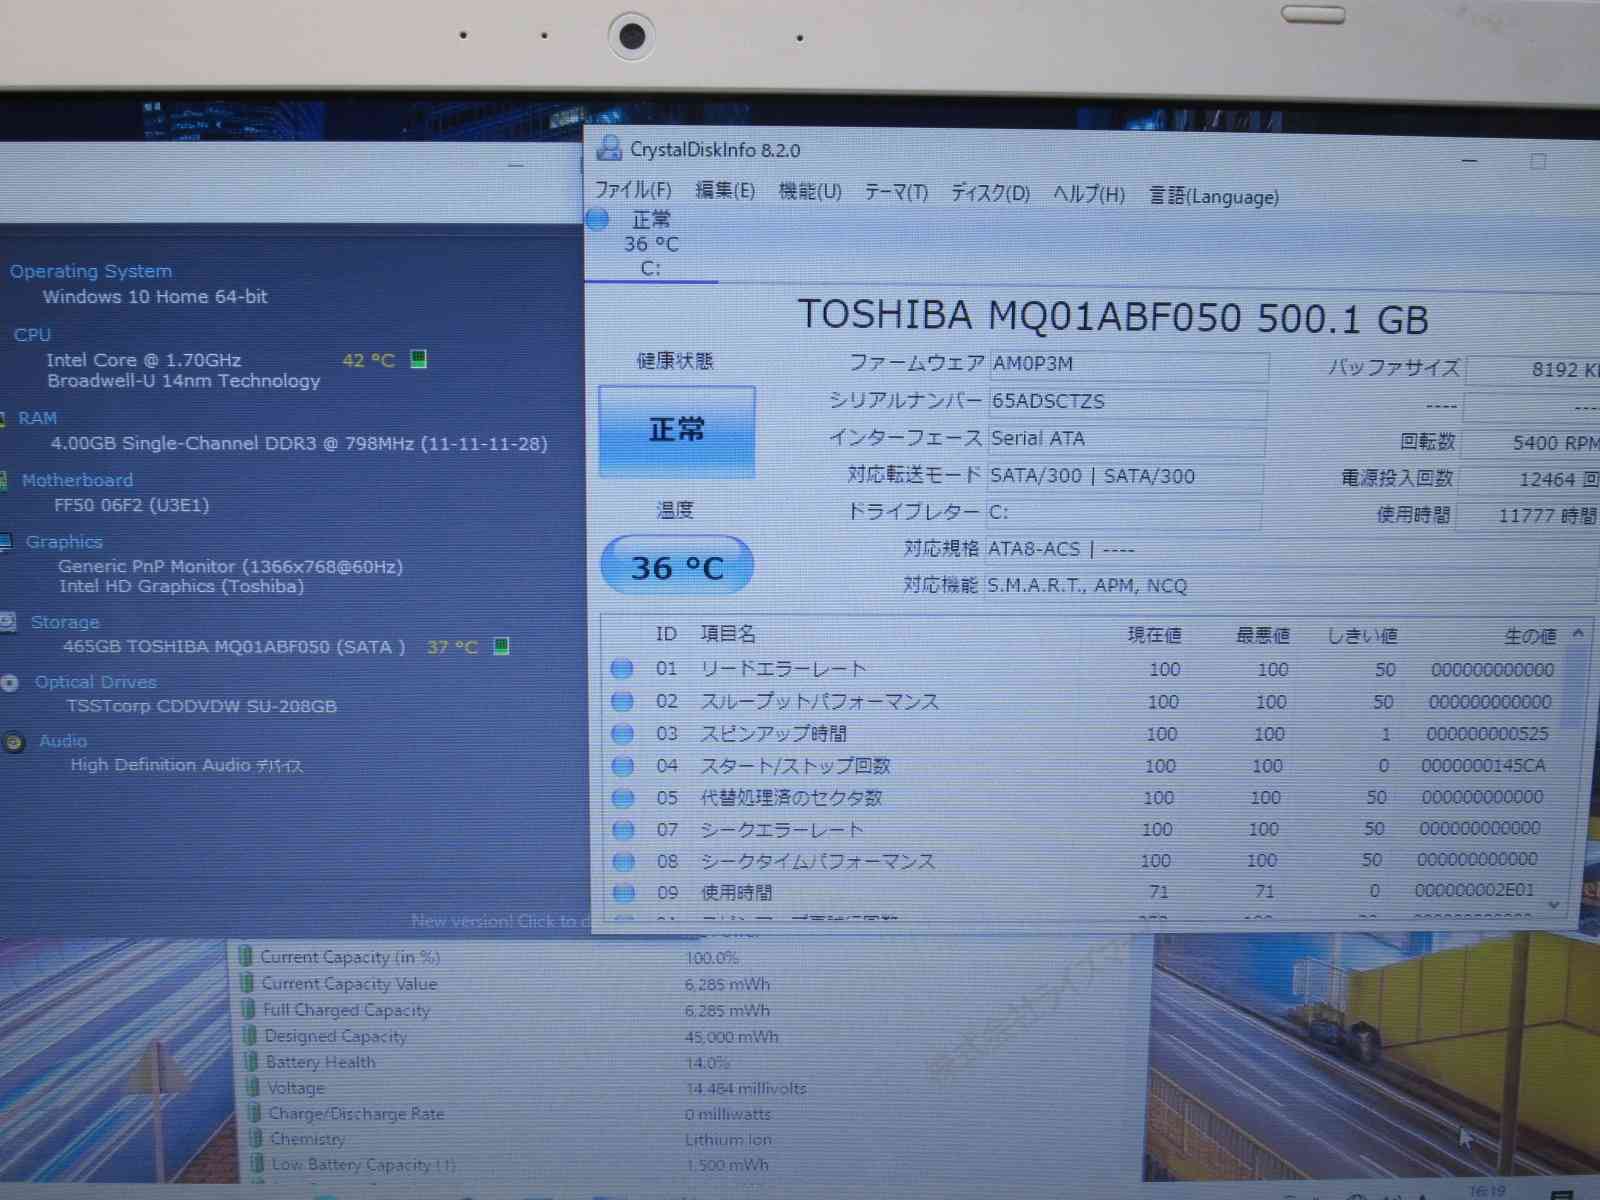Open the ディスク(D) menu

coord(990,193)
